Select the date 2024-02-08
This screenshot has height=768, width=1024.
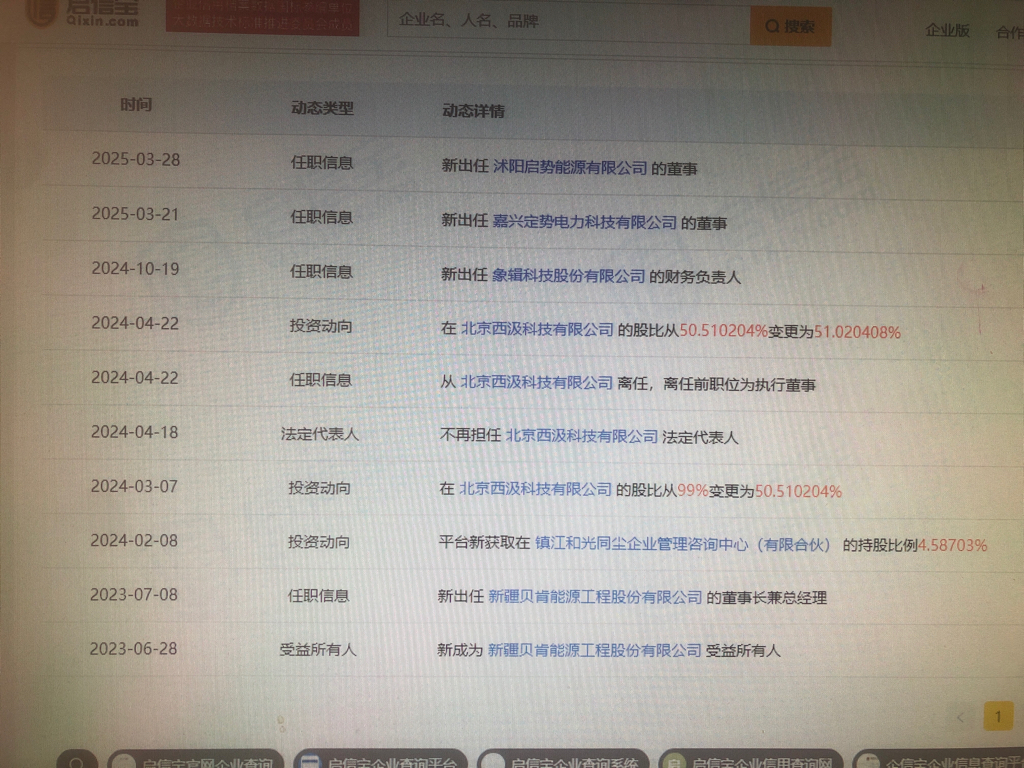(x=134, y=540)
